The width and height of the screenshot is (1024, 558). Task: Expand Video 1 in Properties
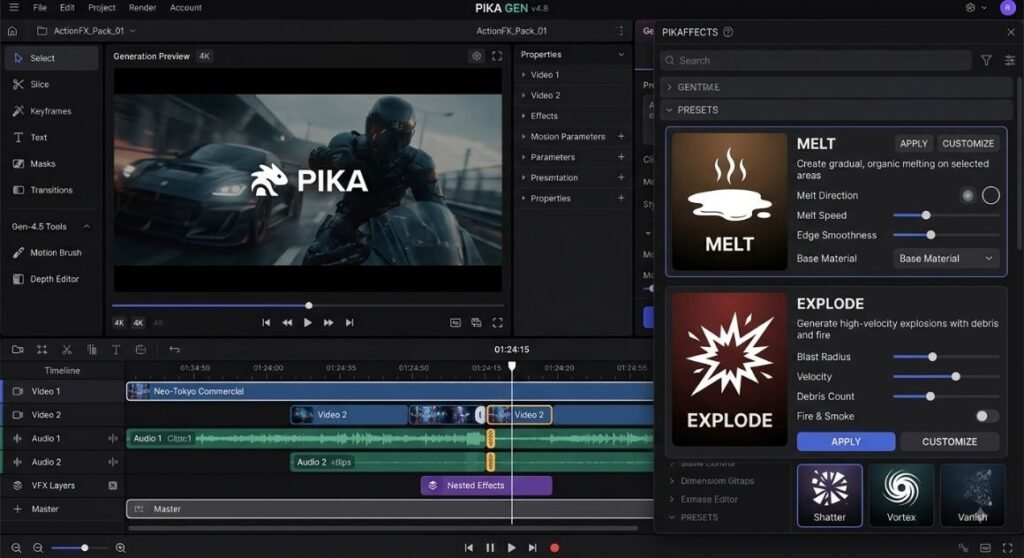pyautogui.click(x=572, y=75)
